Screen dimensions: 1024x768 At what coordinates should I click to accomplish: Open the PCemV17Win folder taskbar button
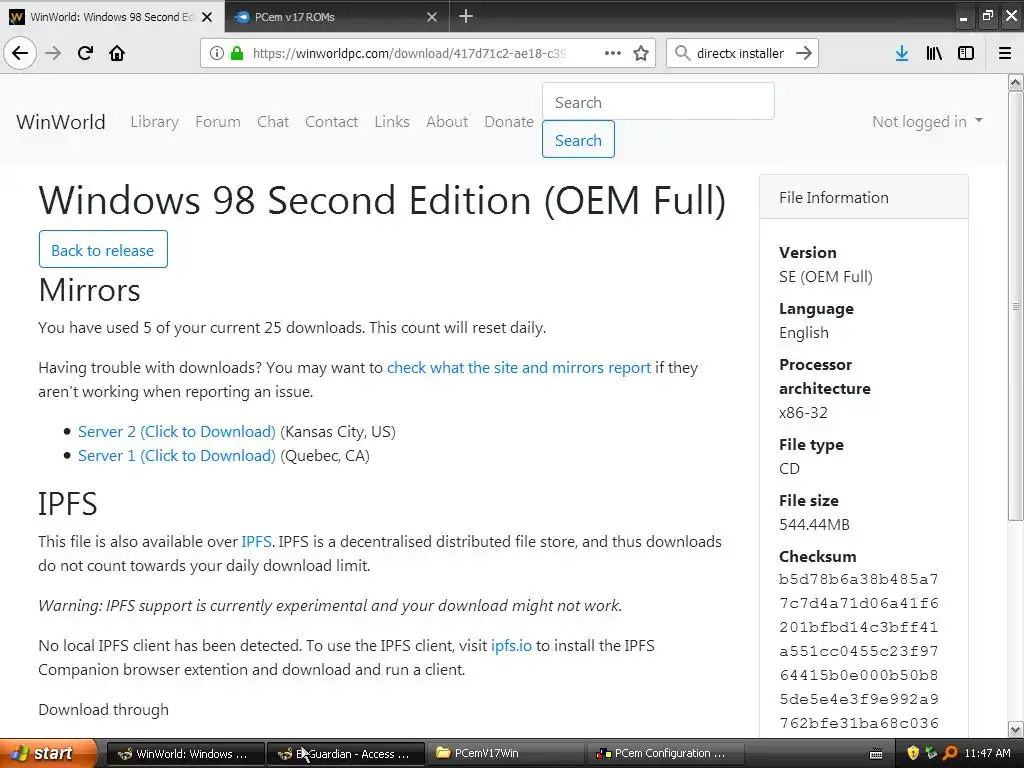[506, 754]
